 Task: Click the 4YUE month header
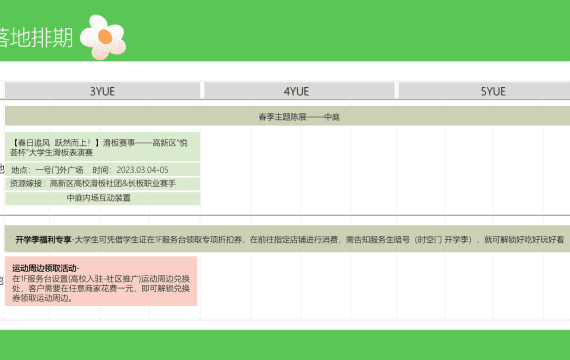(x=299, y=91)
